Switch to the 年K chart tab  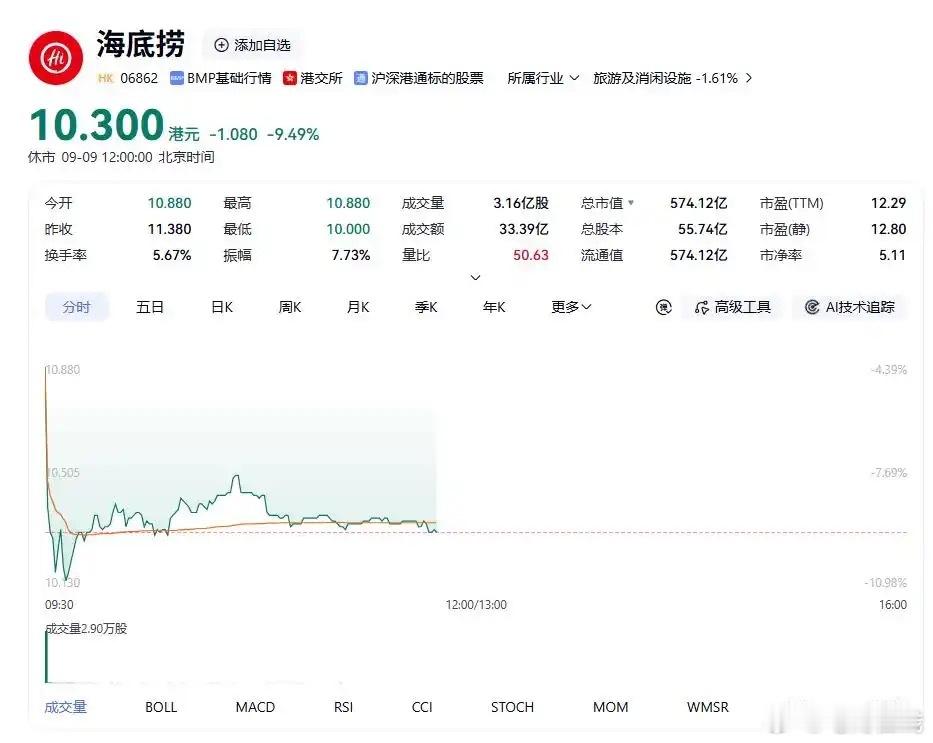pyautogui.click(x=494, y=307)
